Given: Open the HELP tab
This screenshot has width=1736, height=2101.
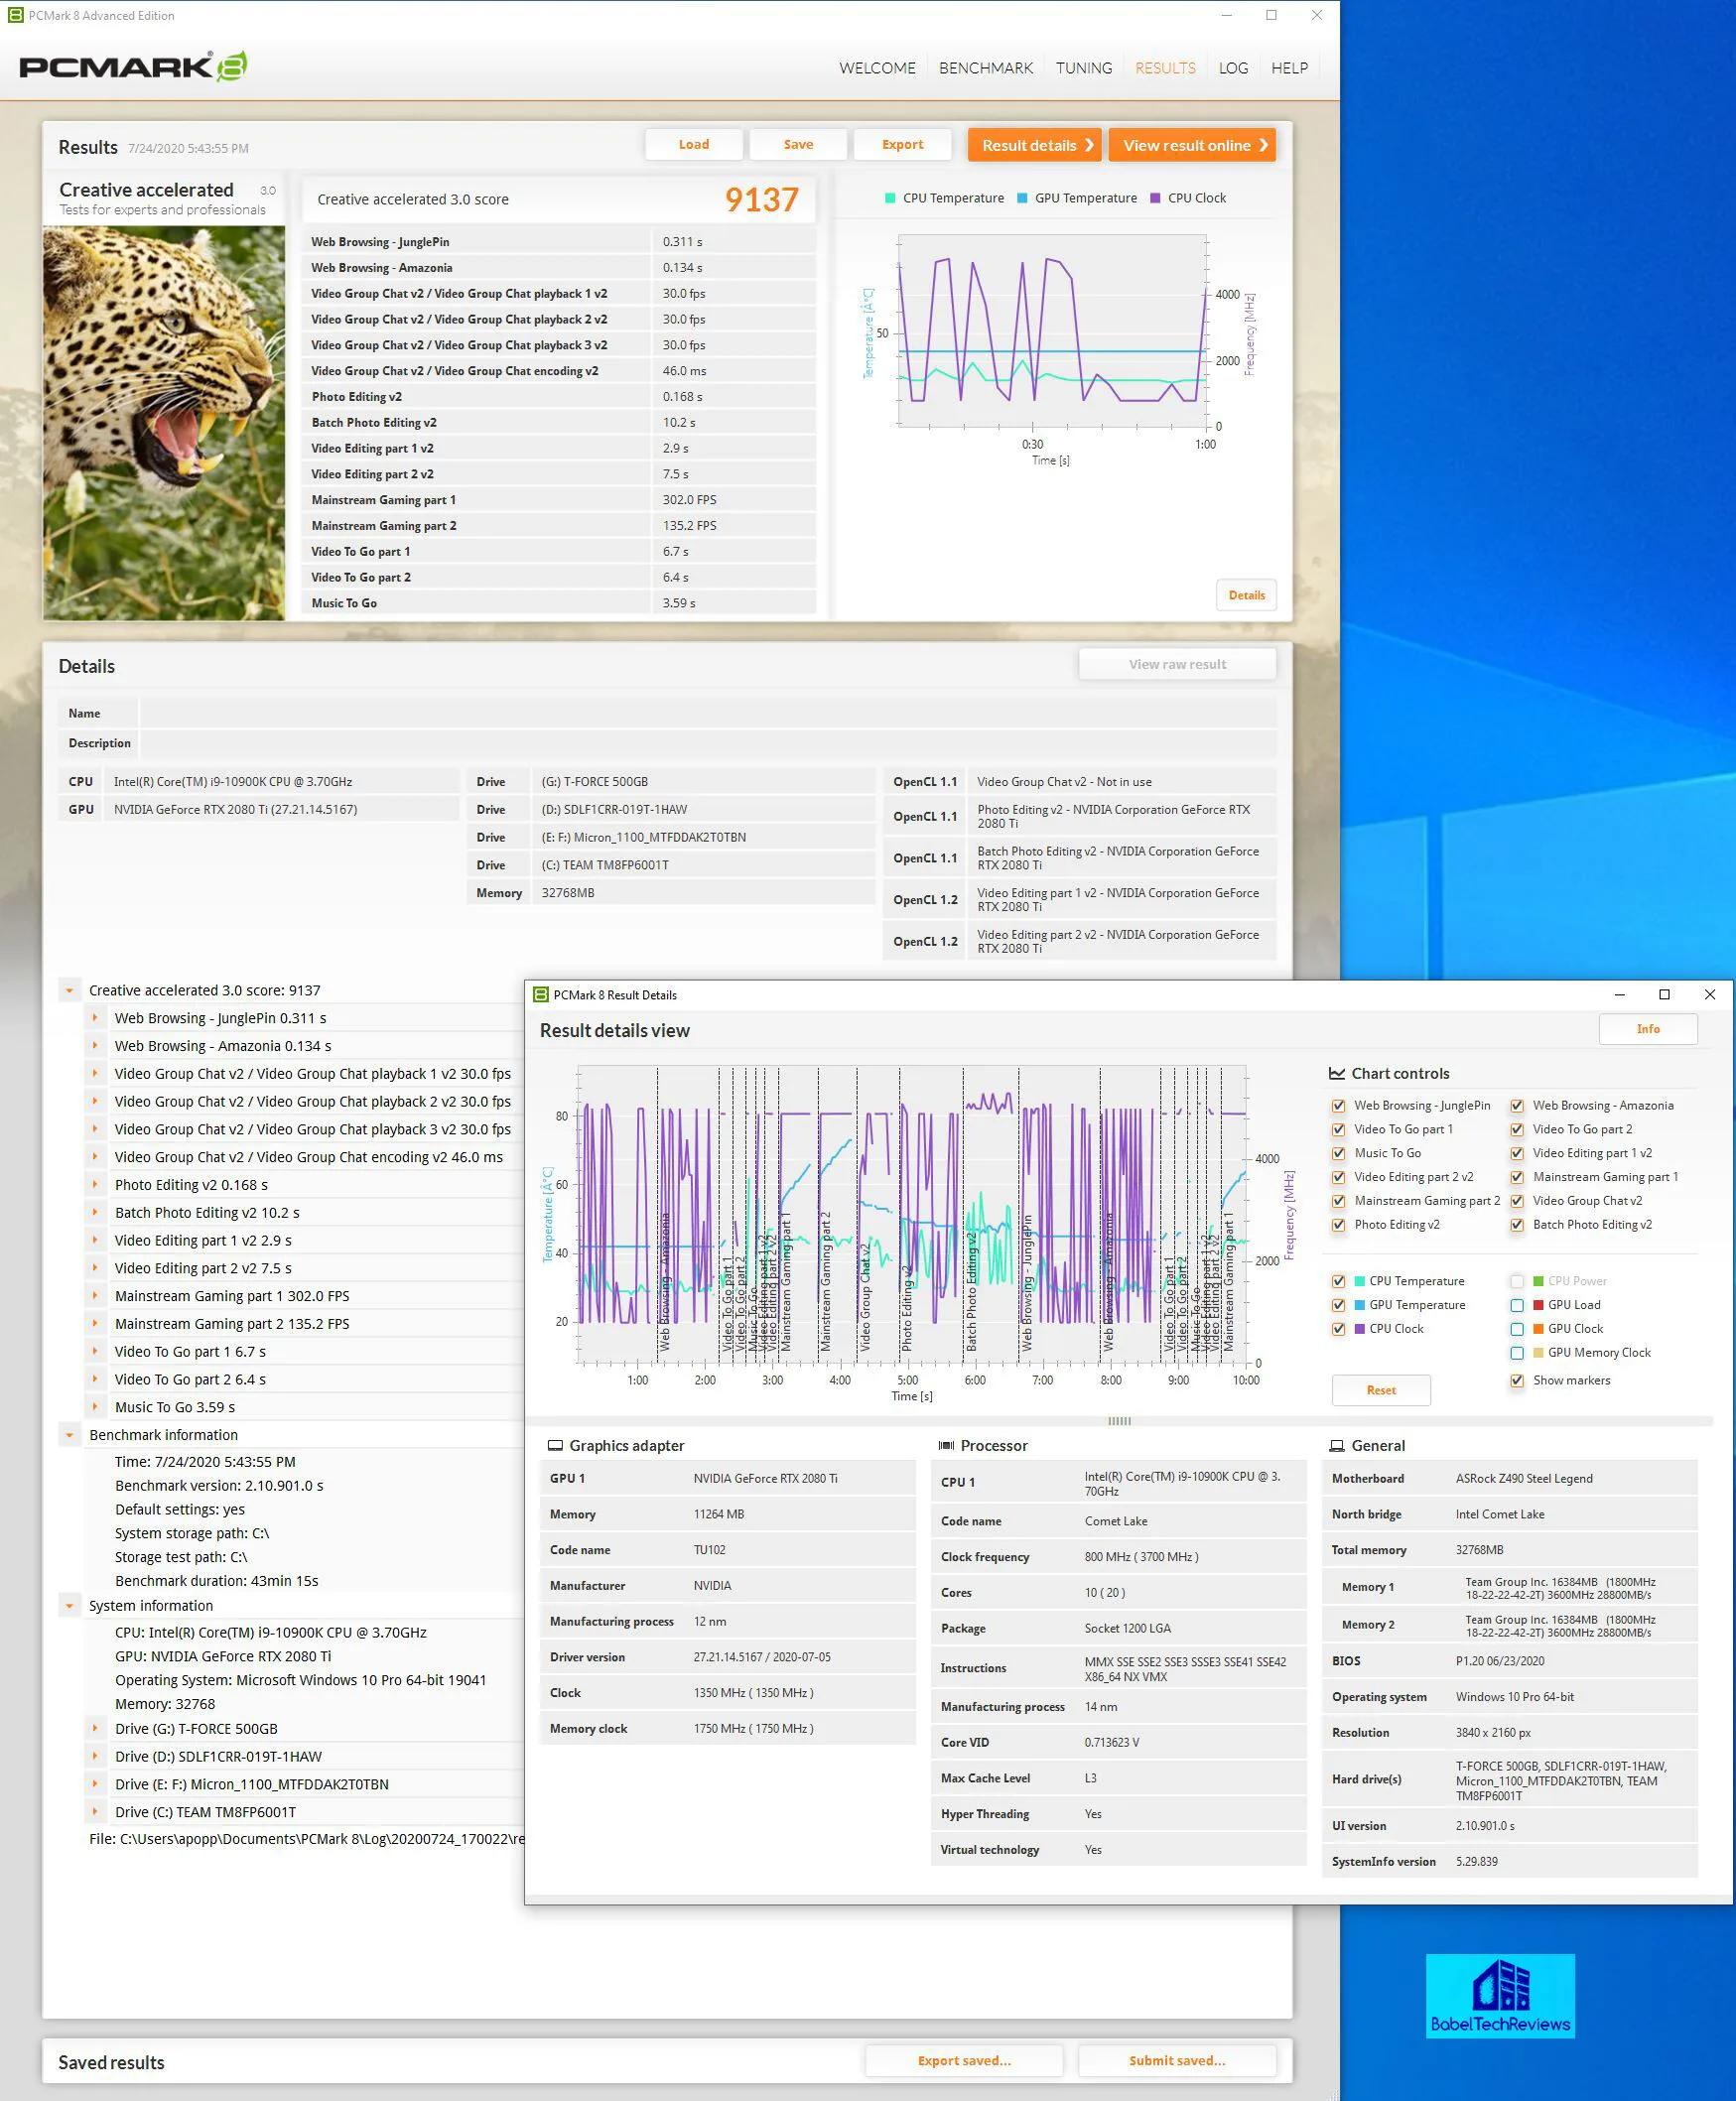Looking at the screenshot, I should click(x=1289, y=68).
